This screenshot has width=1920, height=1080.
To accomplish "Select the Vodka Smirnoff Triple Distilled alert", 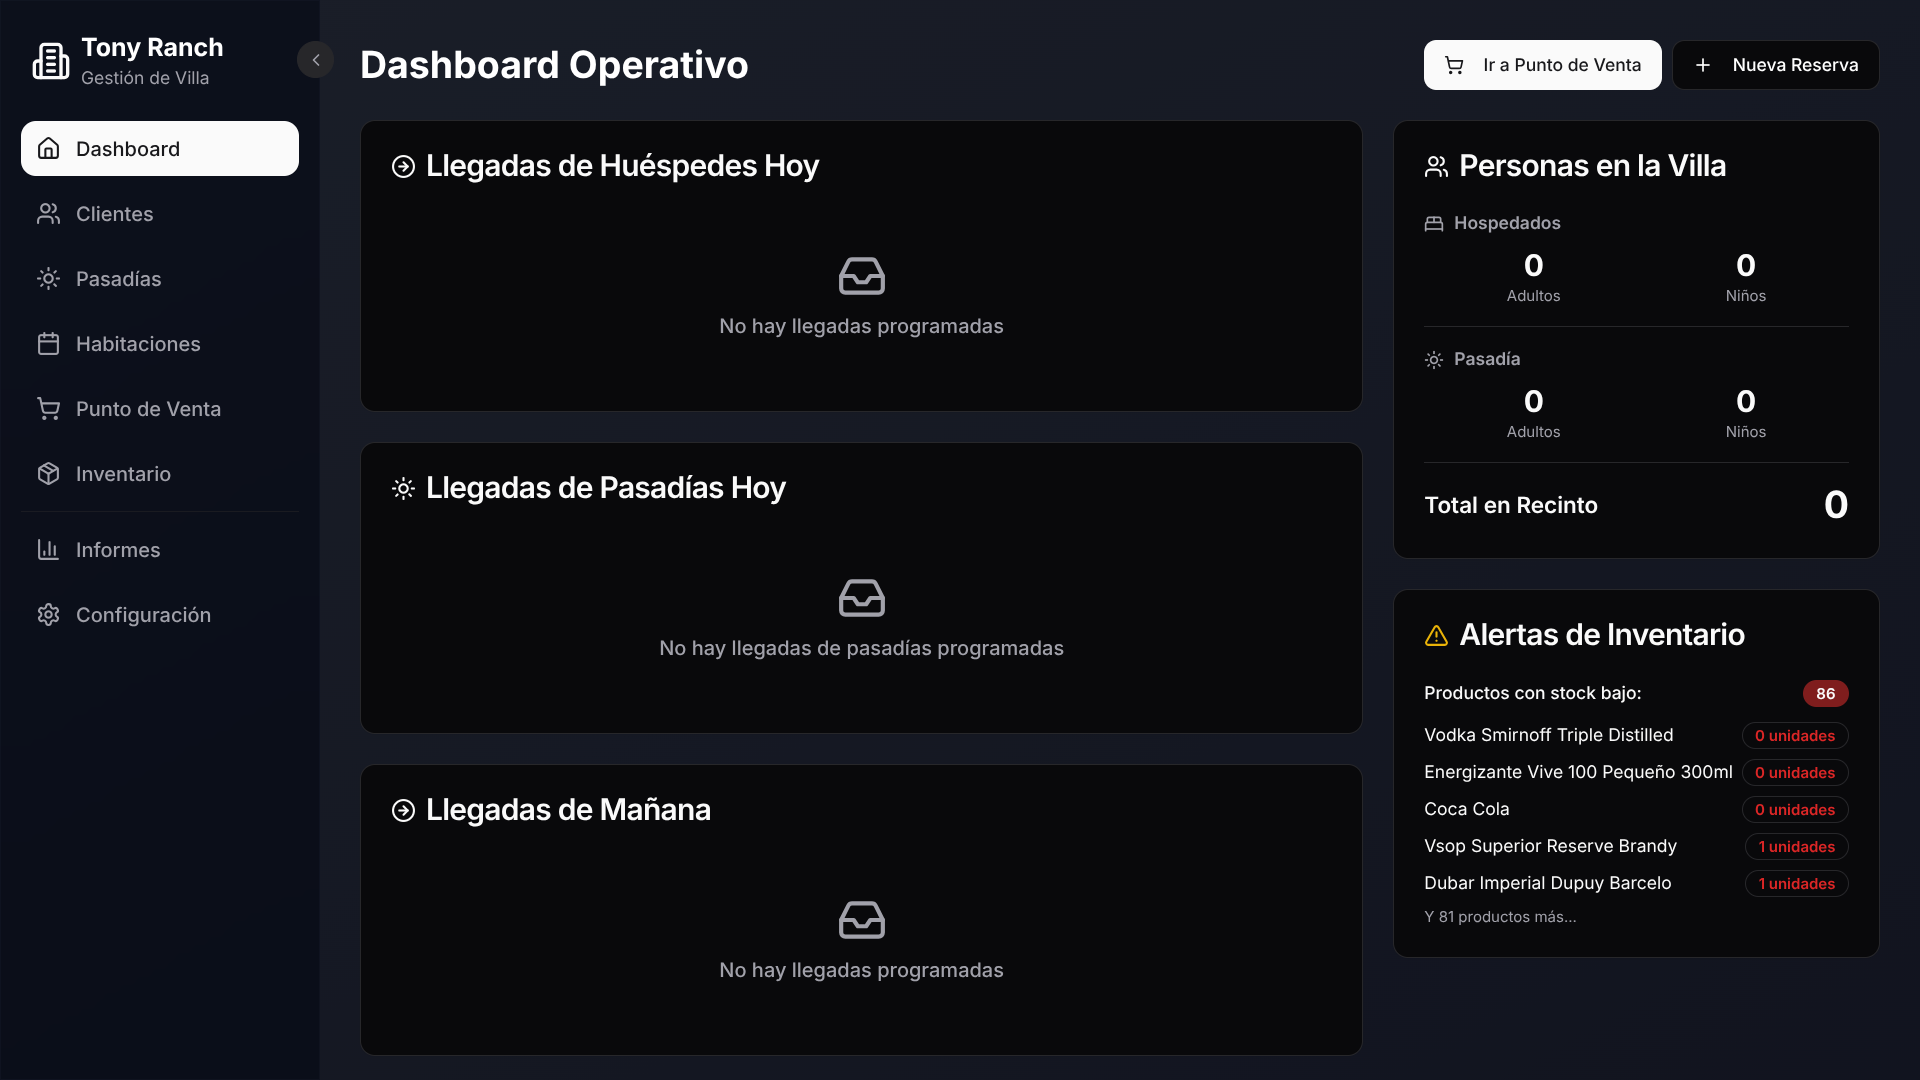I will pos(1548,735).
